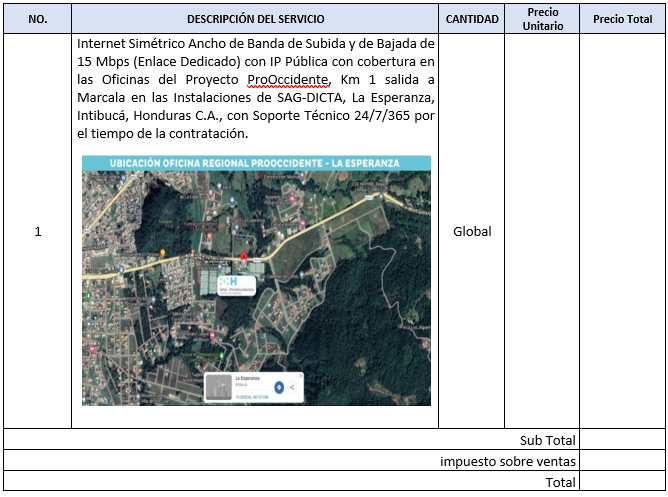Click the red location pin on the map
668x497 pixels.
point(243,258)
